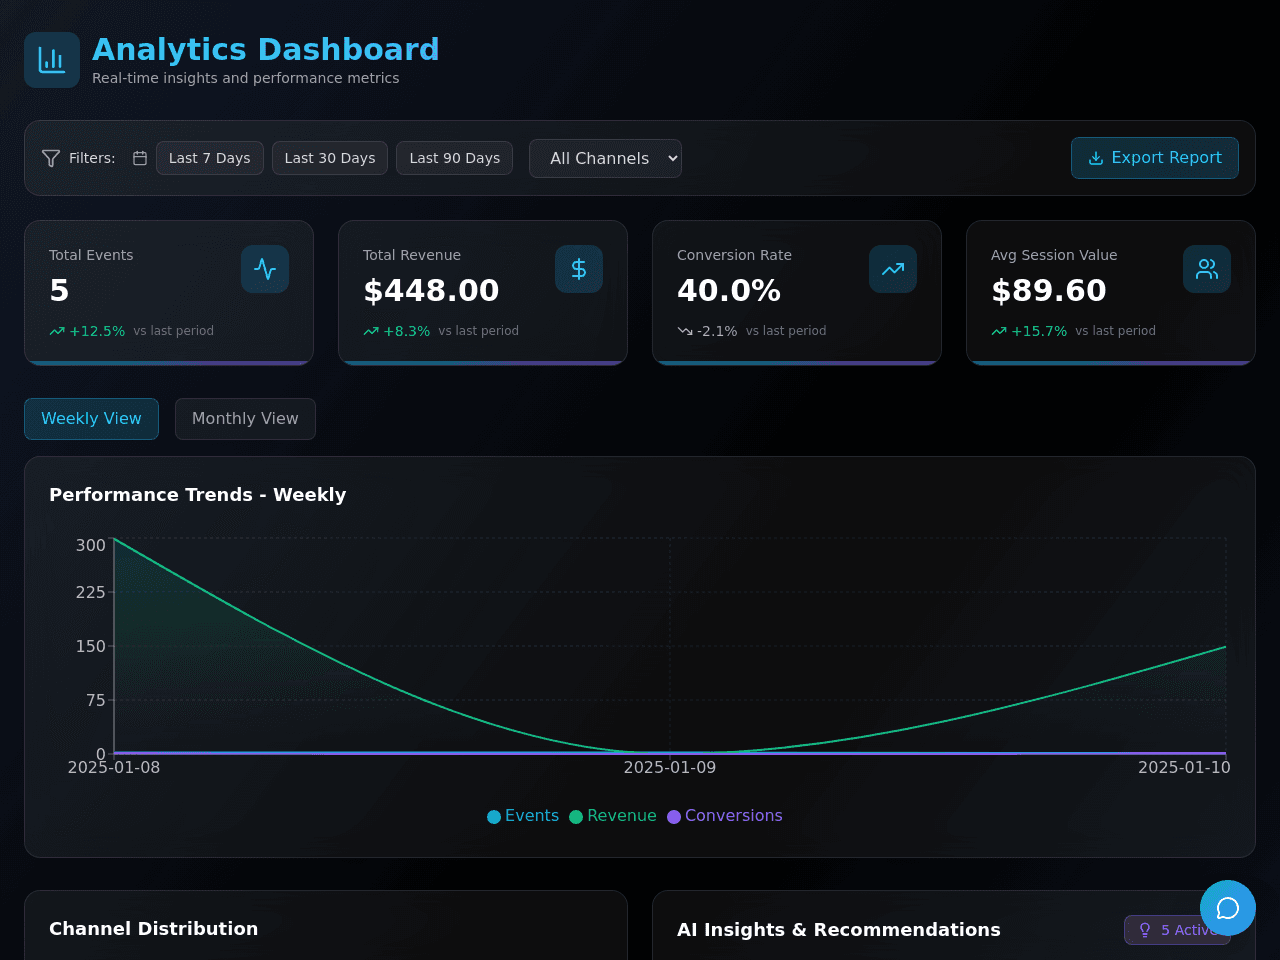The height and width of the screenshot is (960, 1280).
Task: Switch to the Weekly View tab
Action: click(91, 419)
